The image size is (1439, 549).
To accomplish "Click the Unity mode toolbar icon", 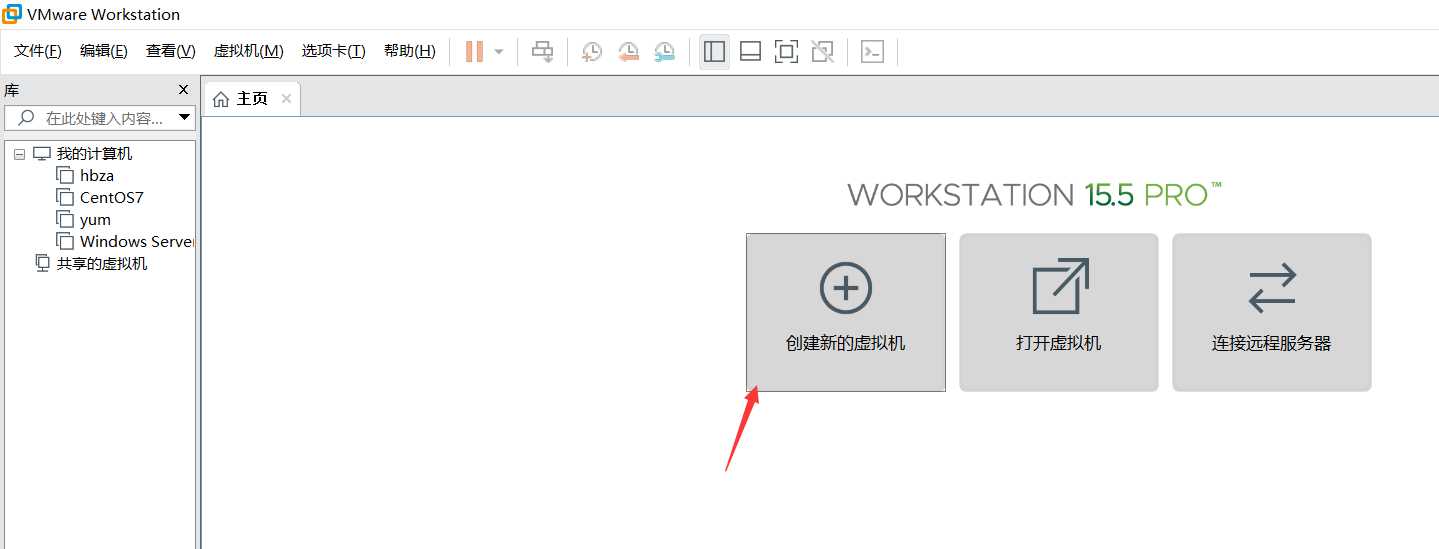I will click(x=822, y=51).
